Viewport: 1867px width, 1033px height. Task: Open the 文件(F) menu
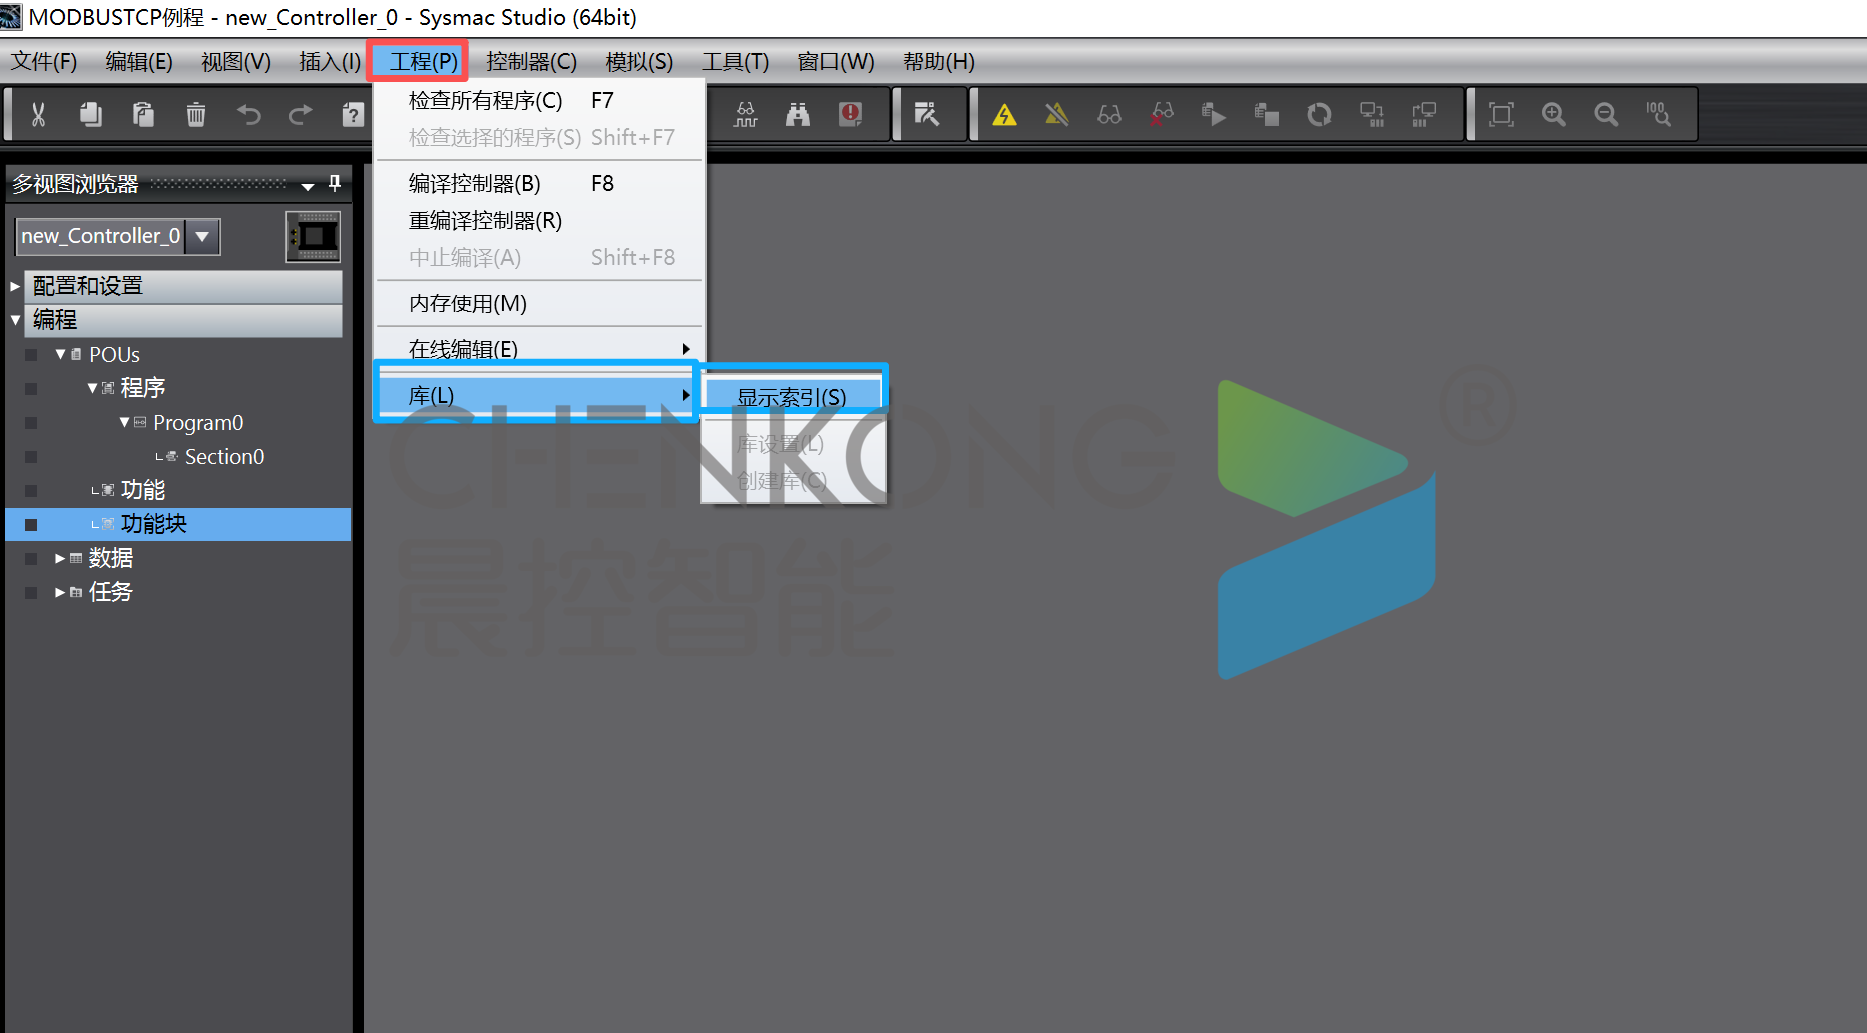44,62
